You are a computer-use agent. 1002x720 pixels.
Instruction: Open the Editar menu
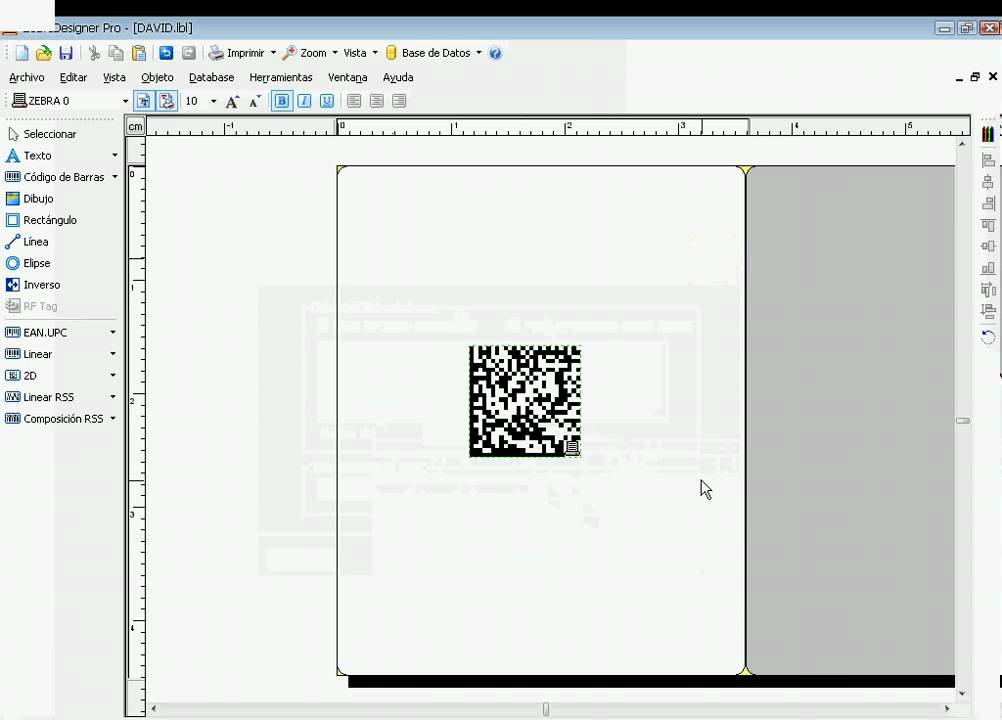(x=73, y=77)
